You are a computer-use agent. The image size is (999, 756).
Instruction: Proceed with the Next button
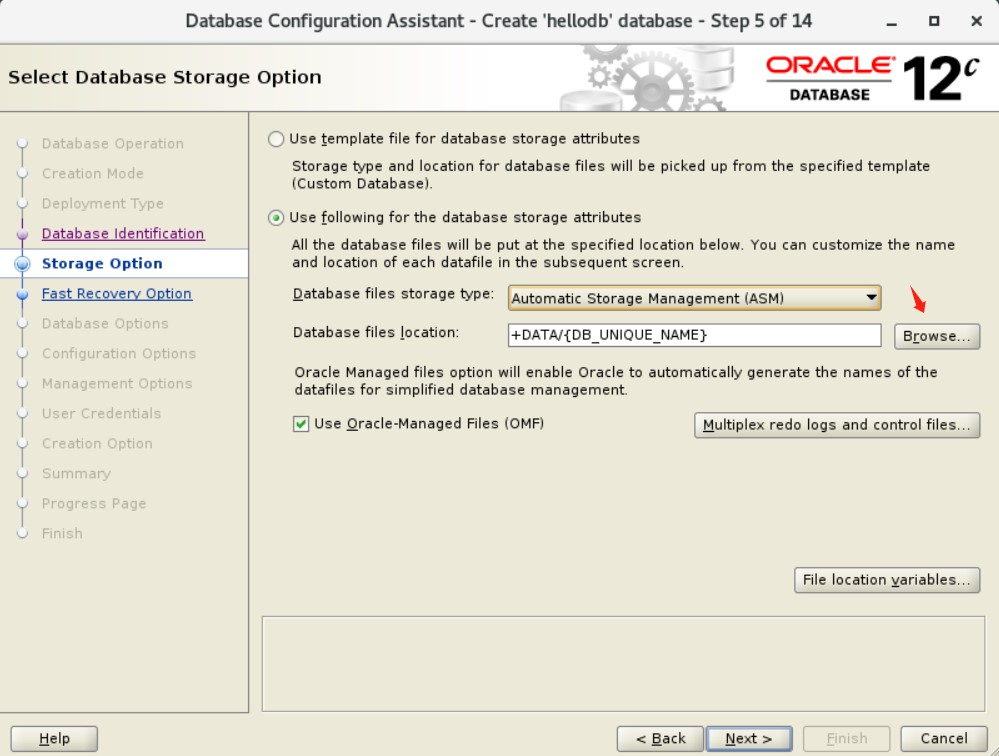click(x=749, y=739)
